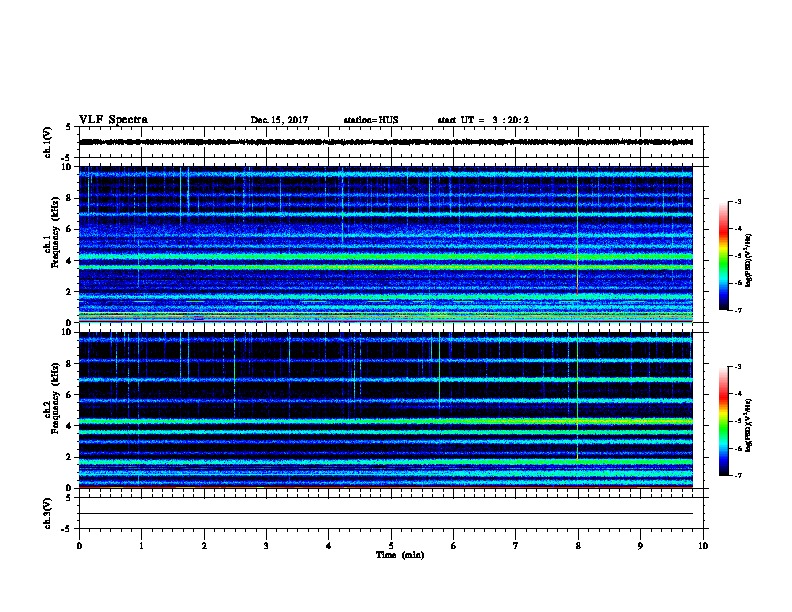Click the "VLF Spectra" title text
Image resolution: width=792 pixels, height=612 pixels.
point(113,120)
